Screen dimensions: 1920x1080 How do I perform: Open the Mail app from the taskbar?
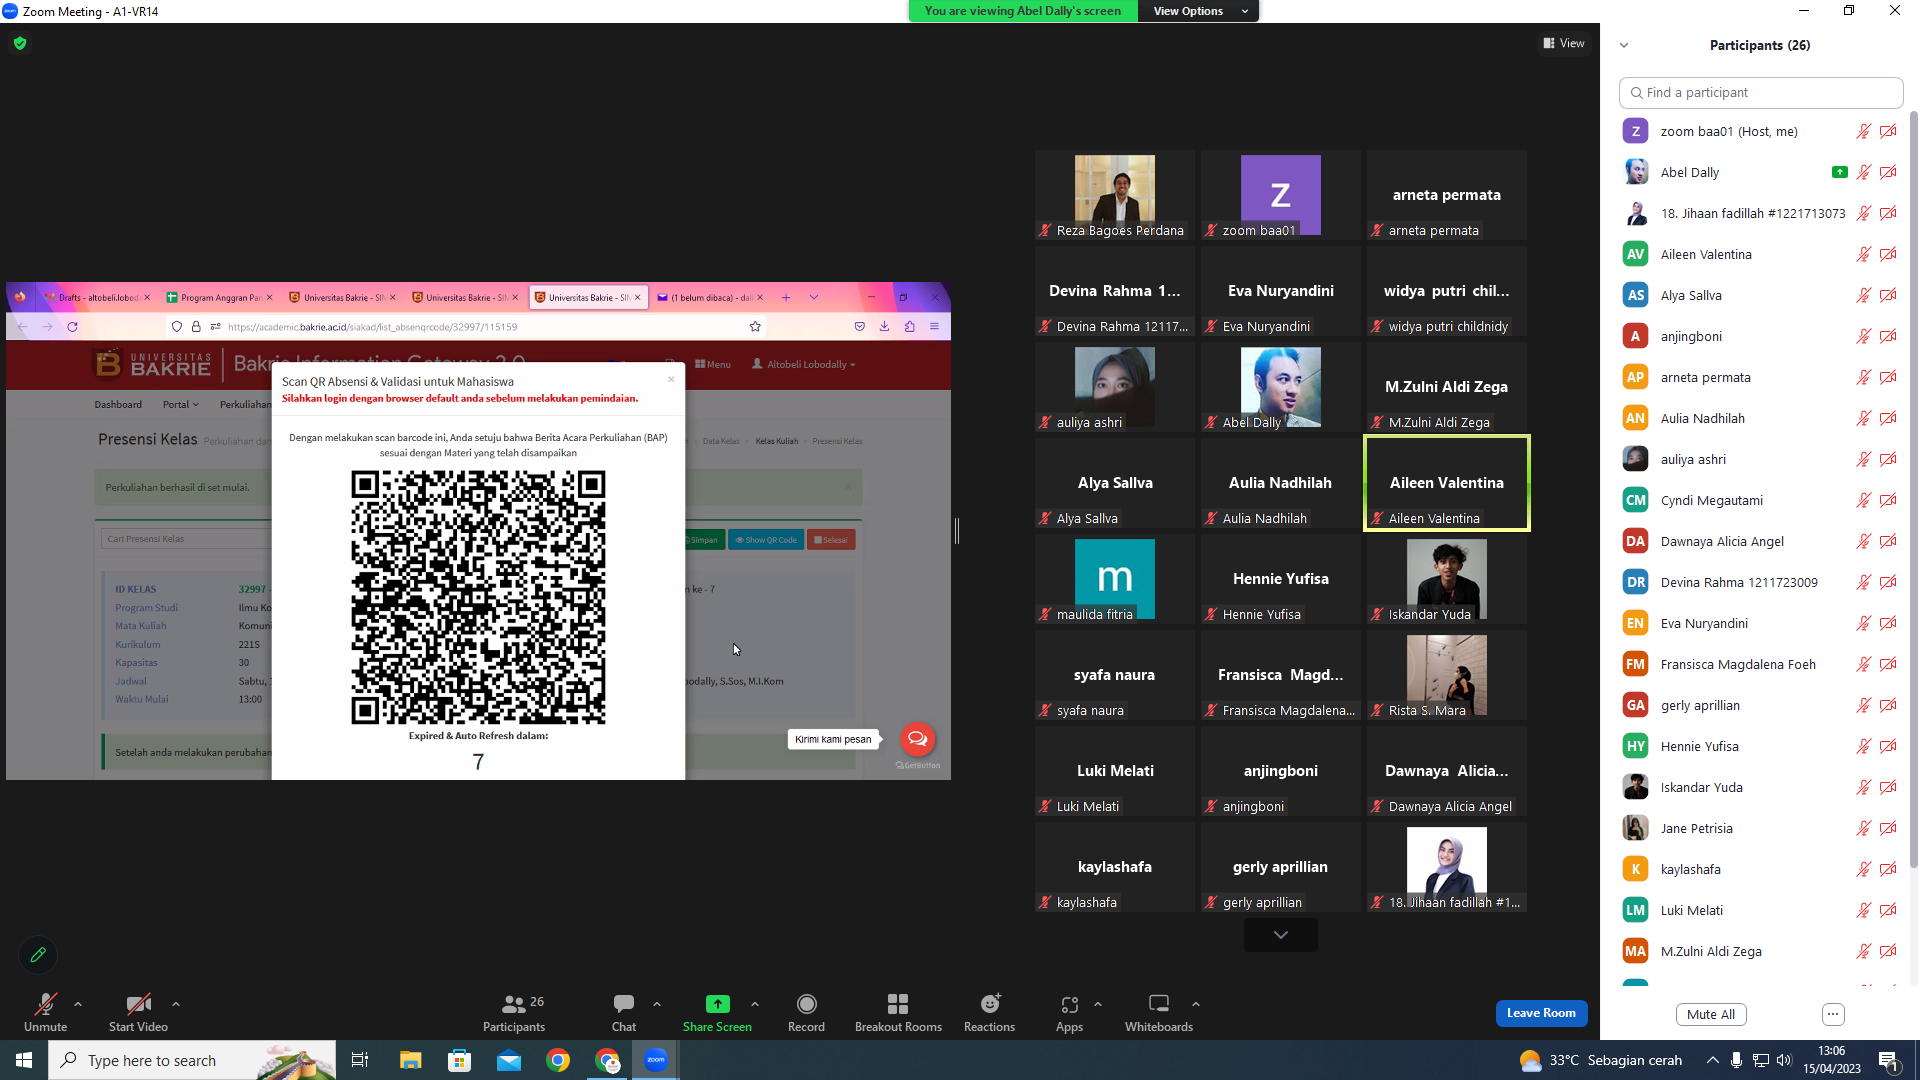pyautogui.click(x=509, y=1060)
